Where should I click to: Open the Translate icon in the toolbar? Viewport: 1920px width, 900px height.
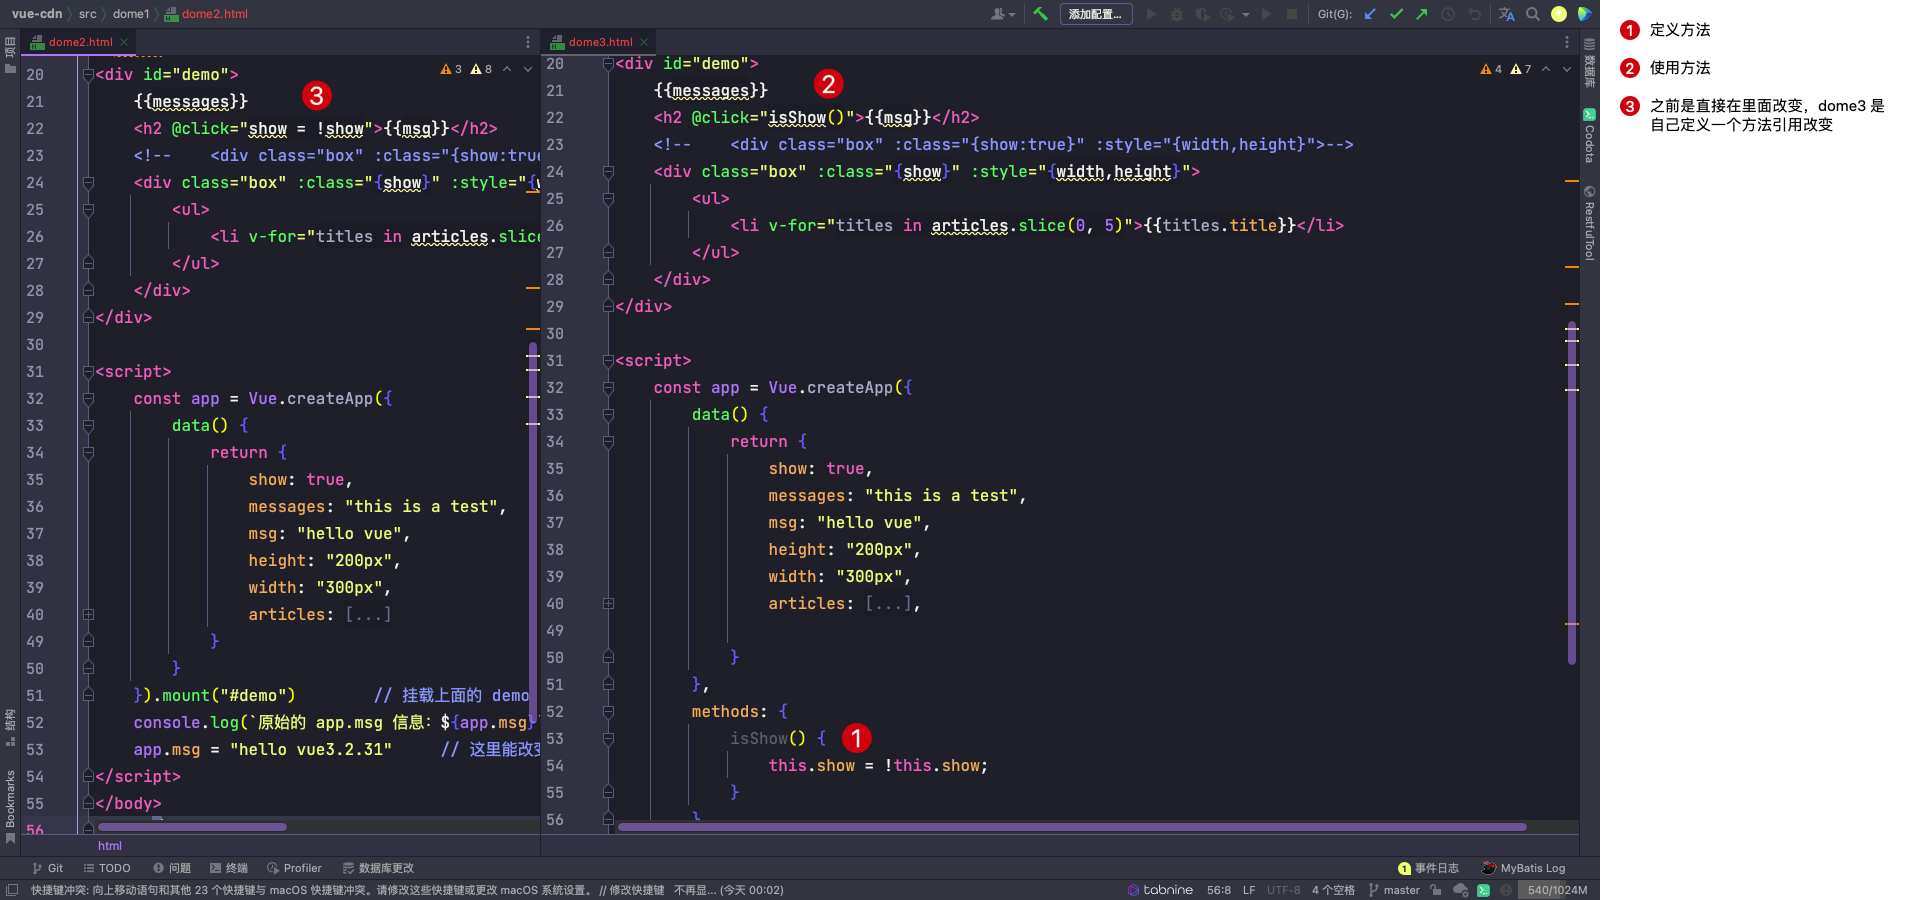point(1507,14)
